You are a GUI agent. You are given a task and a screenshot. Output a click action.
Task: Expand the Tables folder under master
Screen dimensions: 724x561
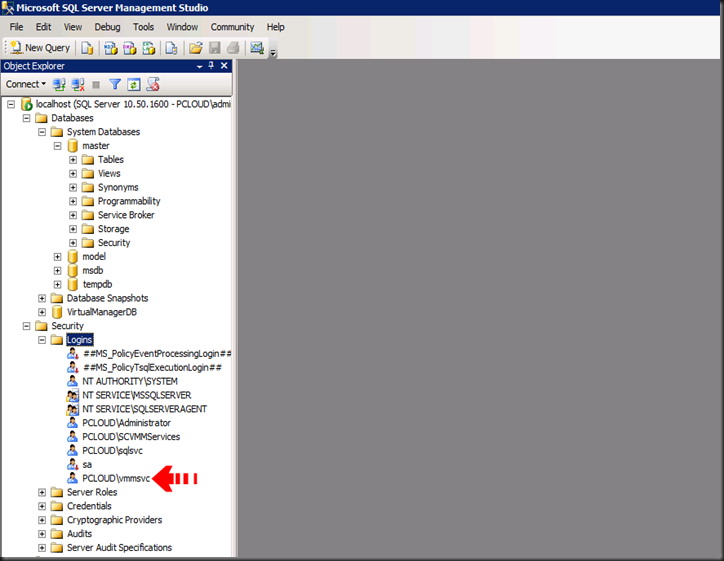point(73,160)
